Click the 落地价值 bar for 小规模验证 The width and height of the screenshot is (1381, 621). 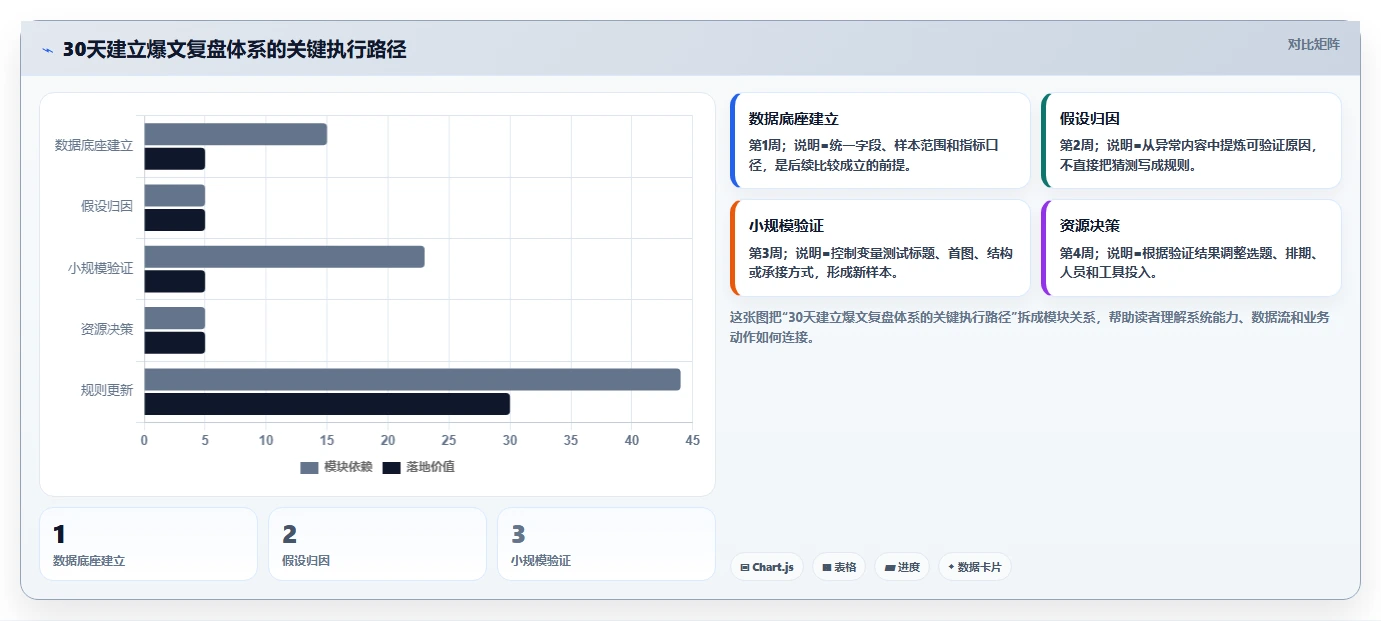(x=175, y=281)
